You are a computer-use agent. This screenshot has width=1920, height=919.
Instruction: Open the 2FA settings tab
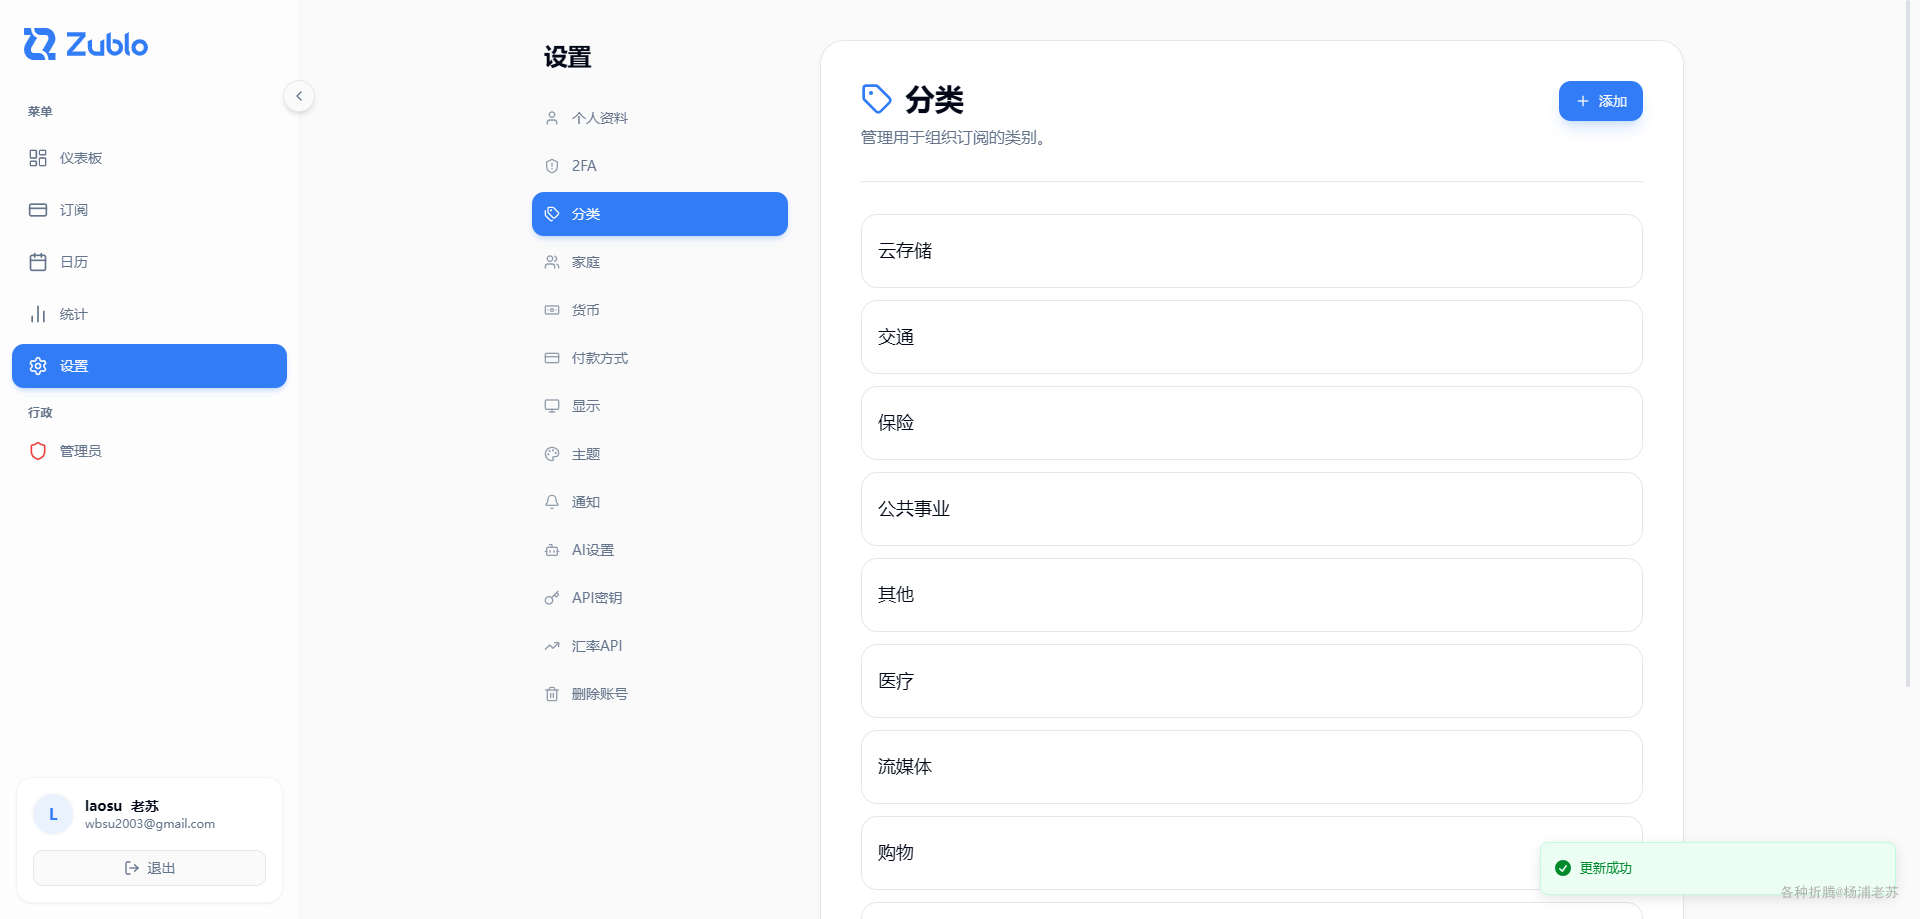point(660,166)
